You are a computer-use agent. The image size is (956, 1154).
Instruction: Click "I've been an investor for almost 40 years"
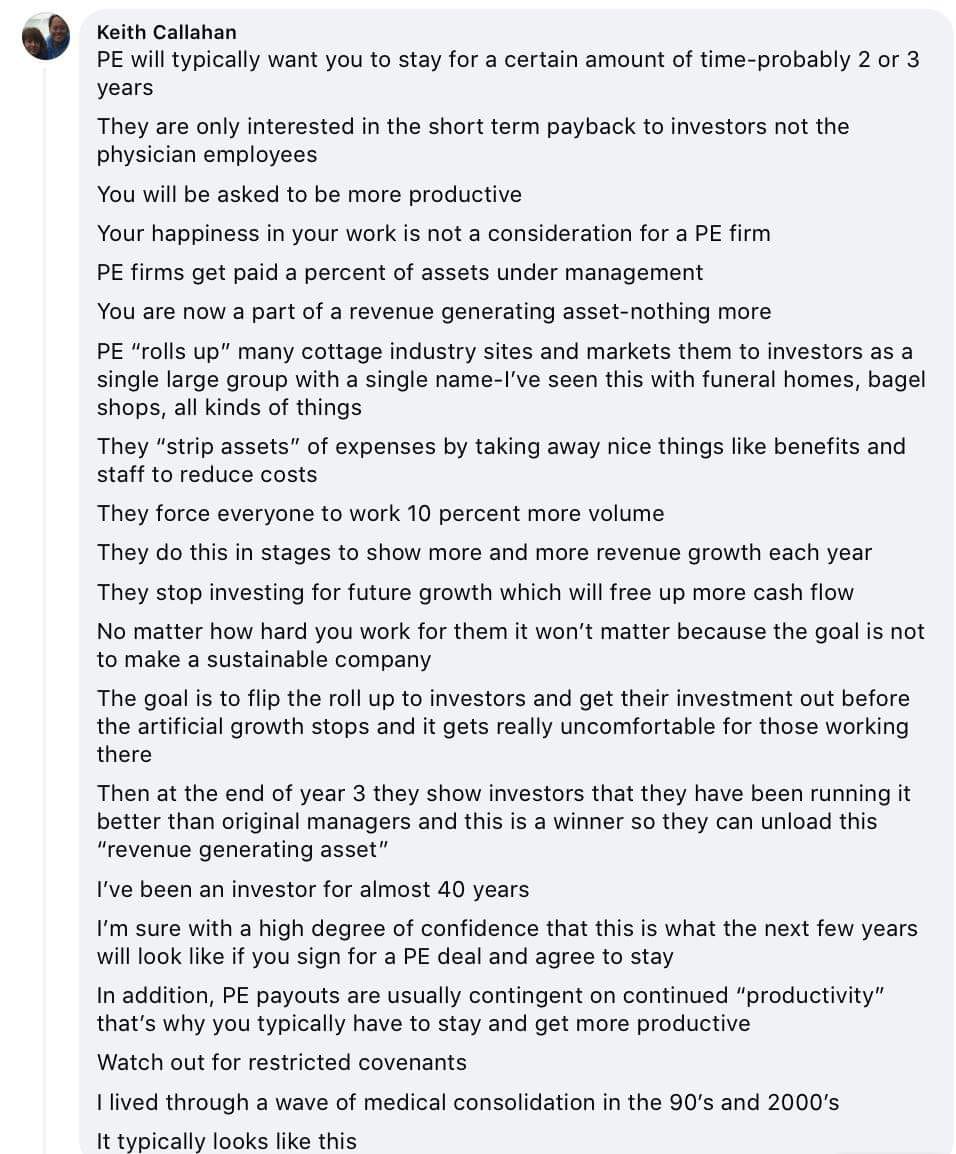[313, 889]
